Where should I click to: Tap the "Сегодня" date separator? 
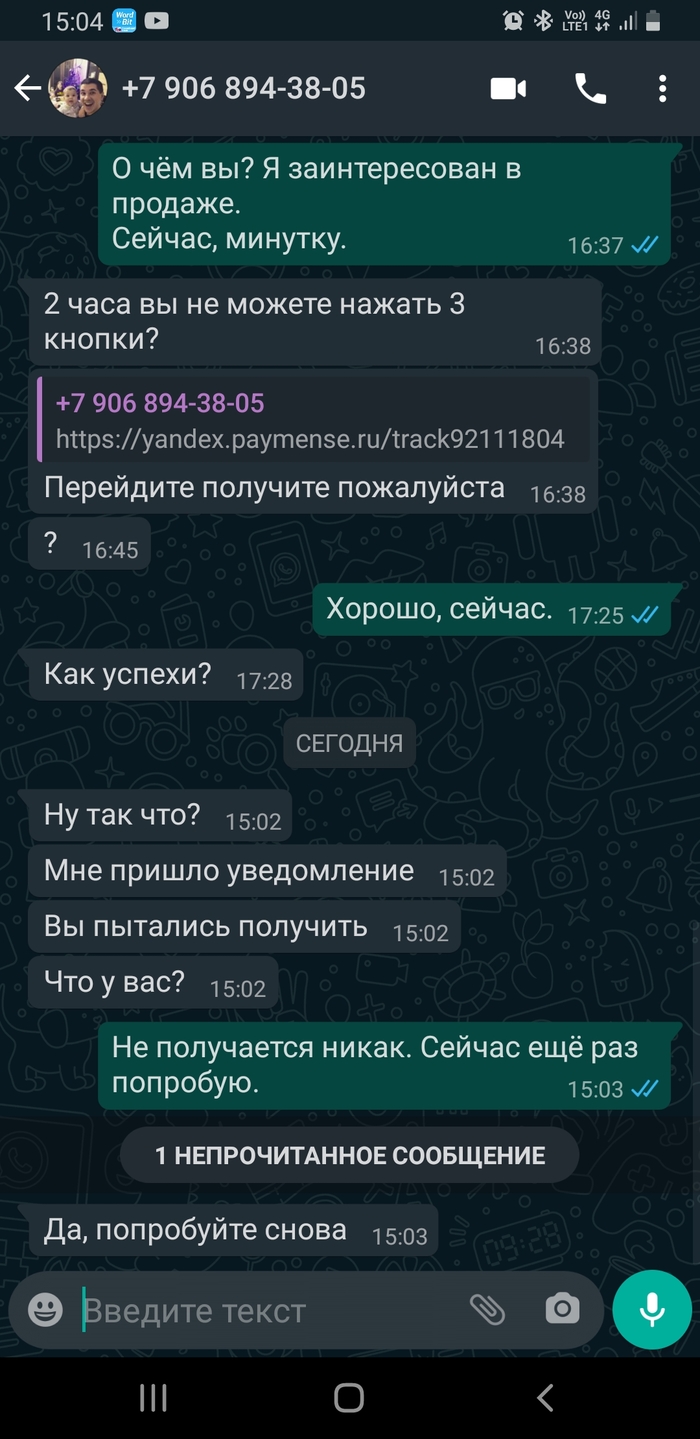click(349, 743)
